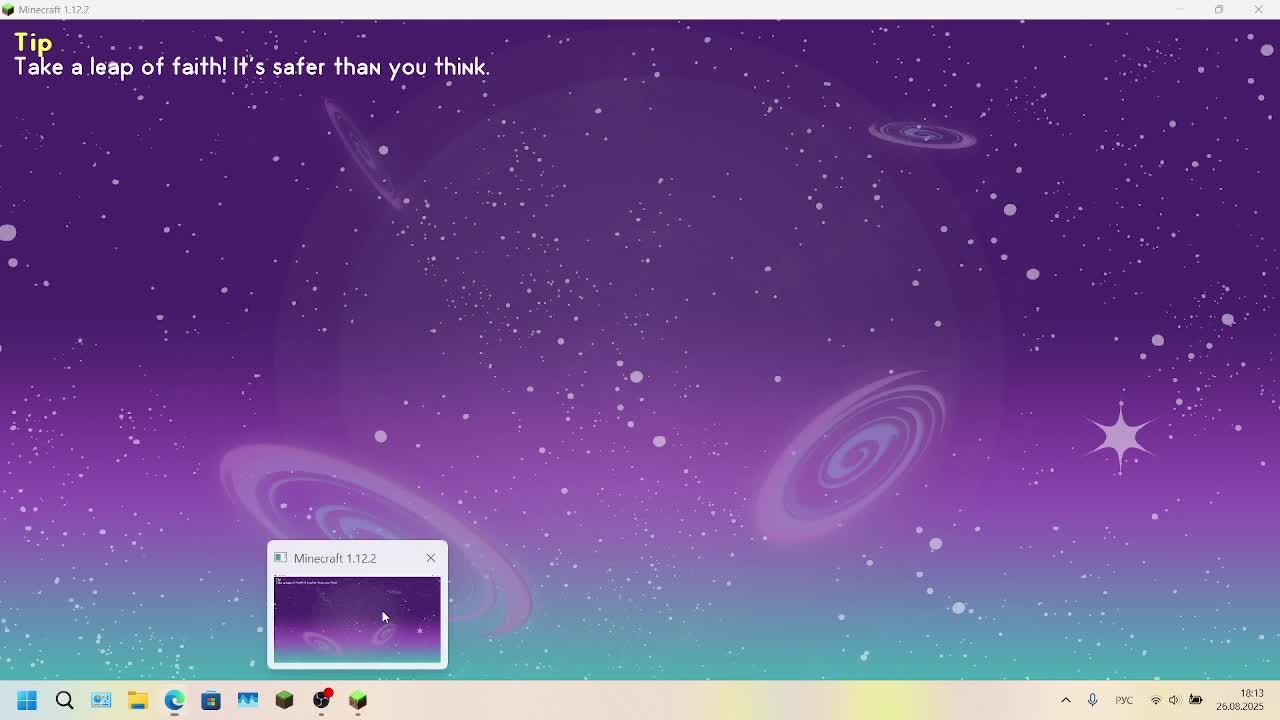Click the microphone tray icon
The height and width of the screenshot is (720, 1280).
coord(1092,700)
